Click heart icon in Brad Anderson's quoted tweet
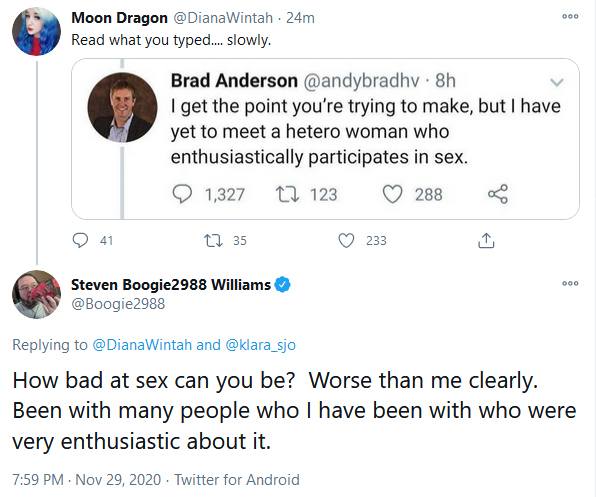Viewport: 596px width, 497px height. coord(392,194)
